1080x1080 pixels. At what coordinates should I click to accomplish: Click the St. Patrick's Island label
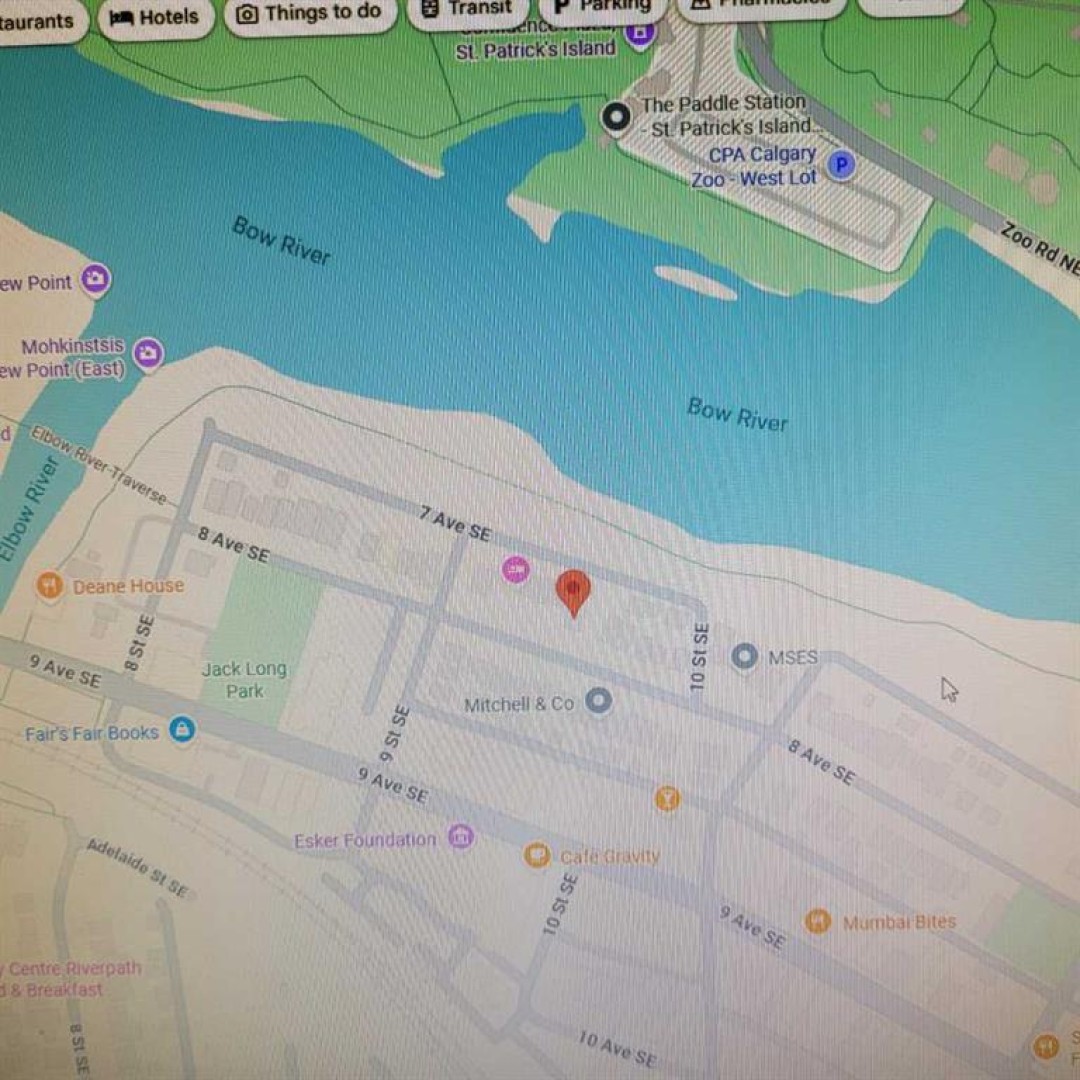coord(535,50)
